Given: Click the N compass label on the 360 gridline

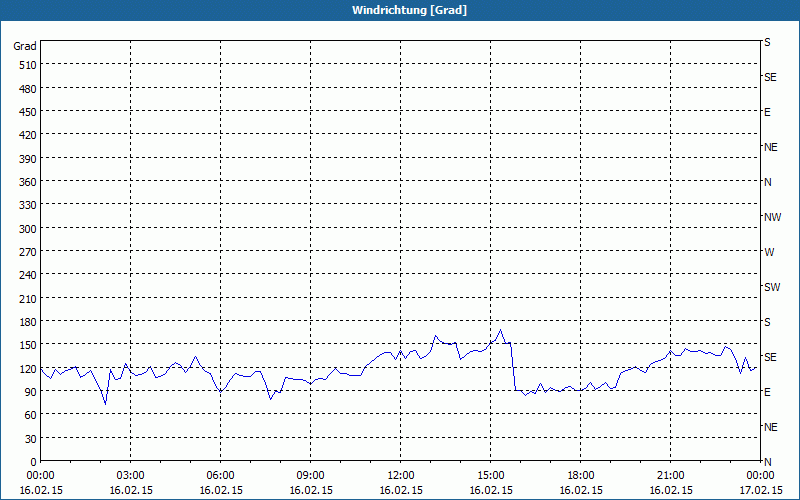Looking at the screenshot, I should tap(767, 182).
